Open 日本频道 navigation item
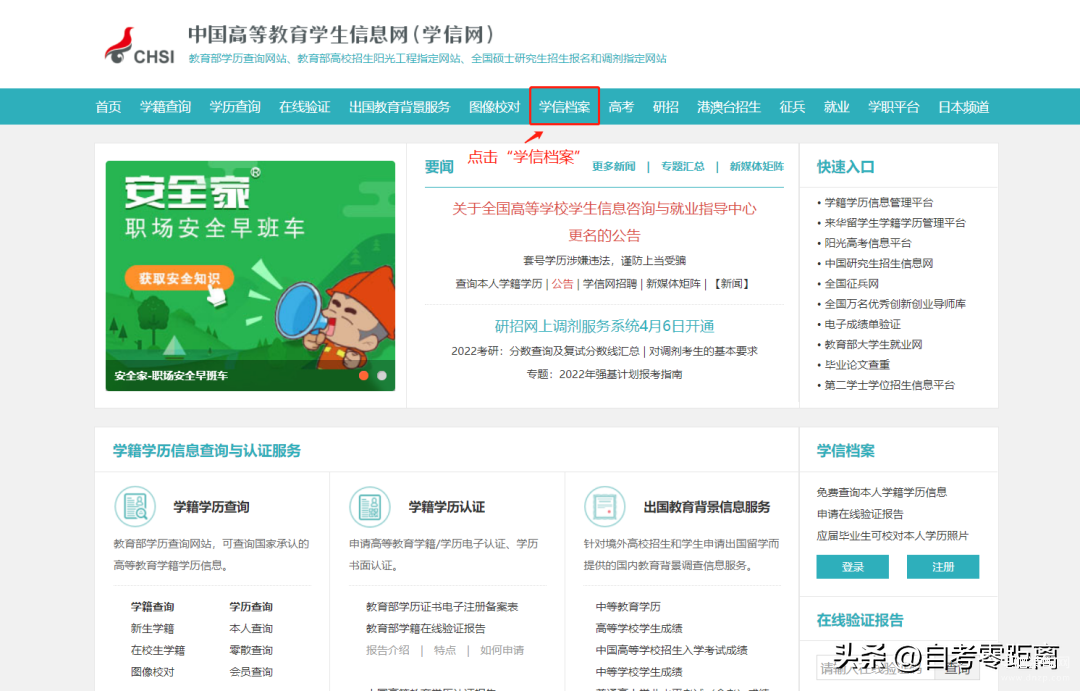Image resolution: width=1080 pixels, height=691 pixels. (964, 107)
